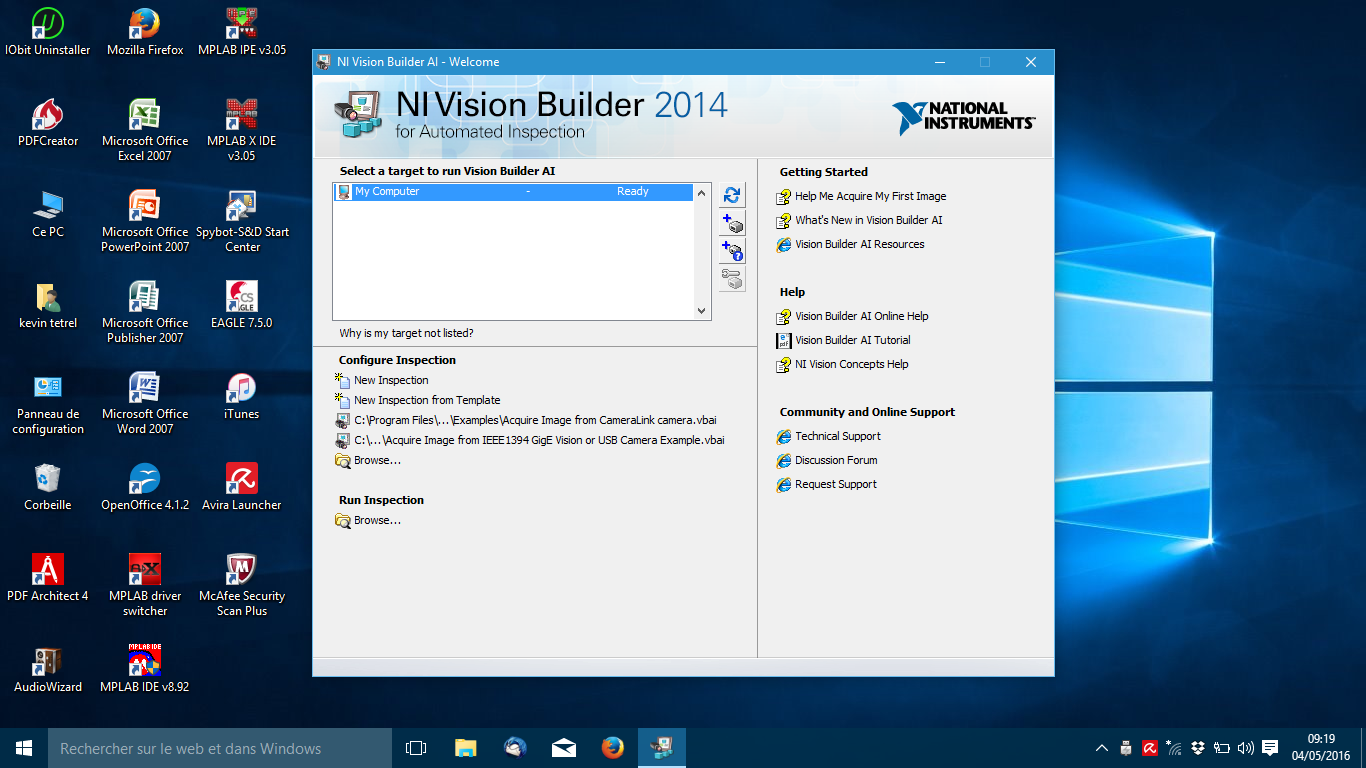Viewport: 1366px width, 768px height.
Task: Click Panneau de configuration desktop icon
Action: click(48, 403)
